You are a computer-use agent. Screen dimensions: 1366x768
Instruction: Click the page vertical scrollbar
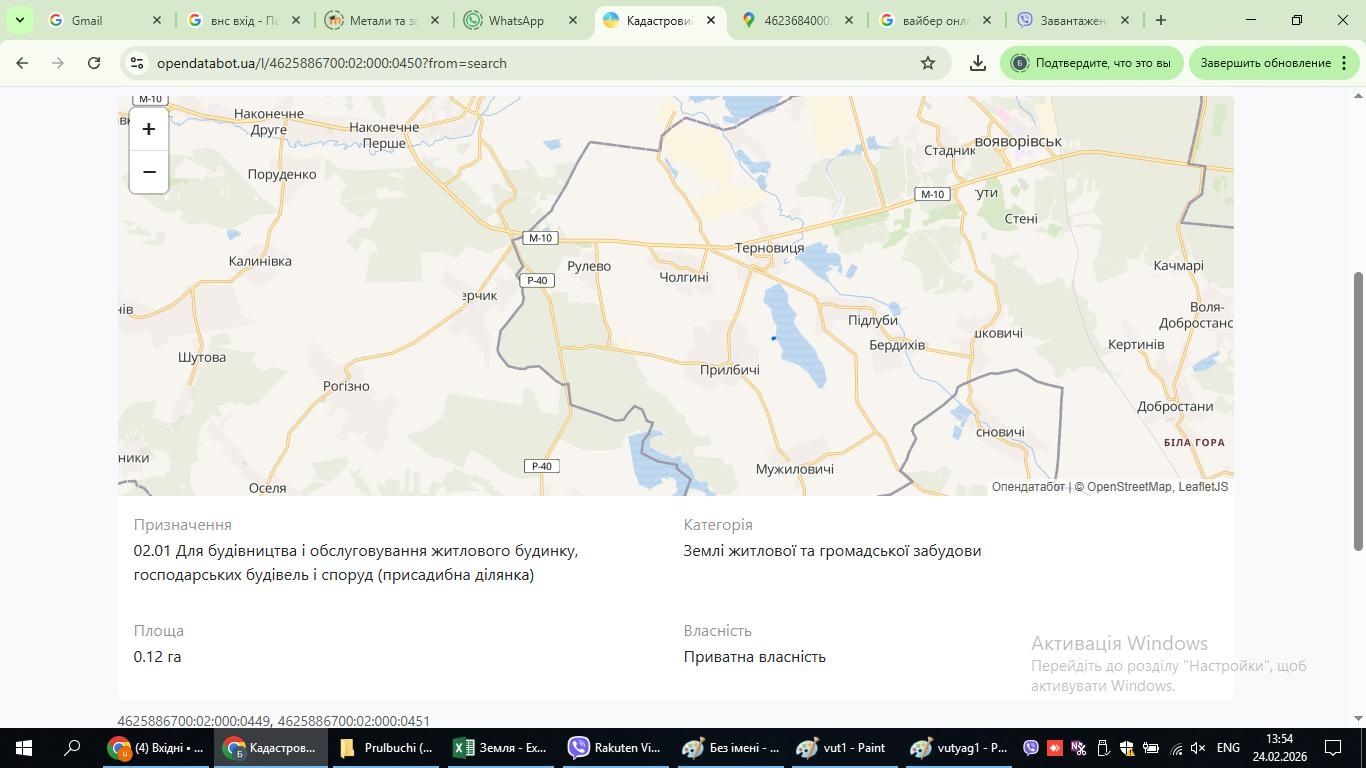[1358, 410]
